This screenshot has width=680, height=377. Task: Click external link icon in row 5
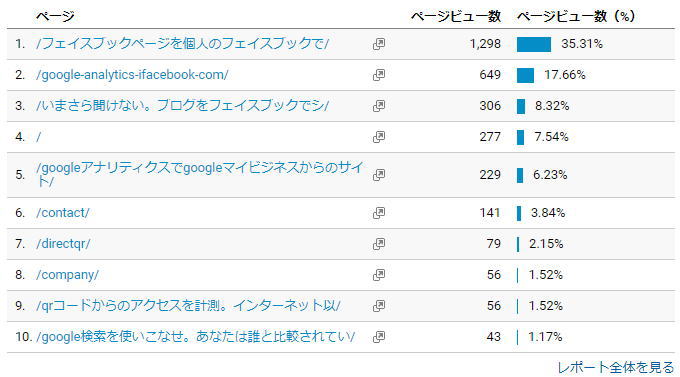(379, 175)
